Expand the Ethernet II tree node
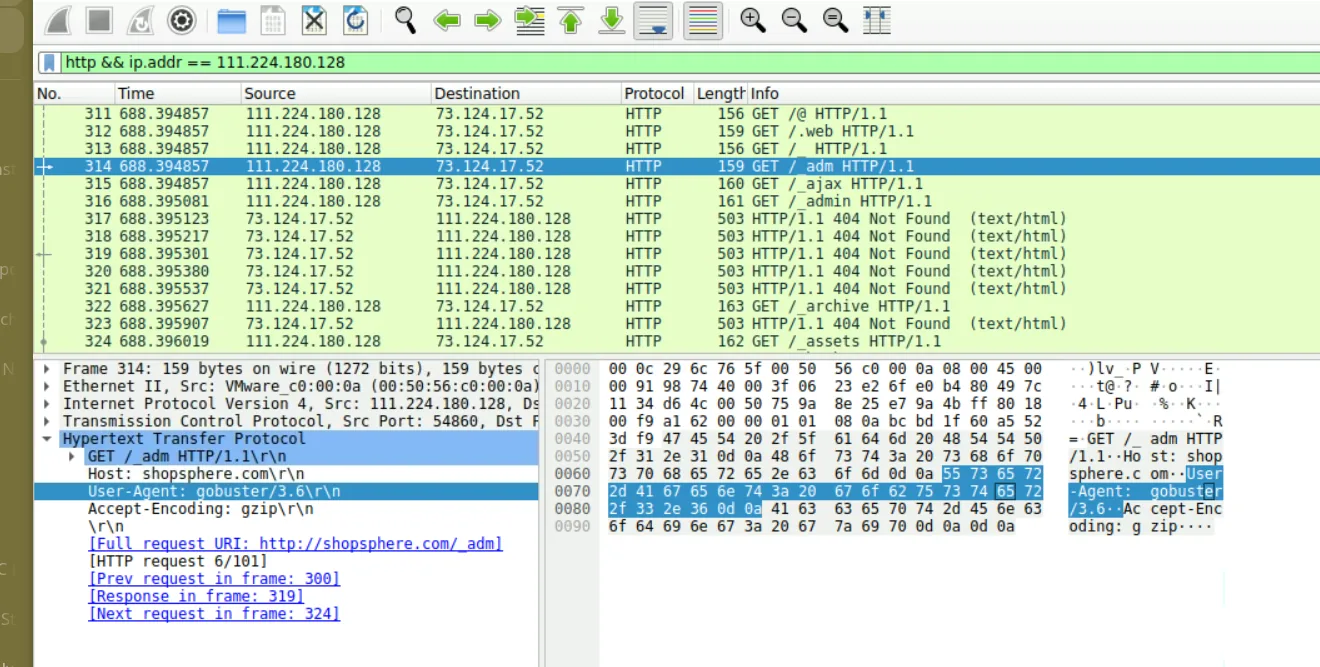 click(x=48, y=386)
